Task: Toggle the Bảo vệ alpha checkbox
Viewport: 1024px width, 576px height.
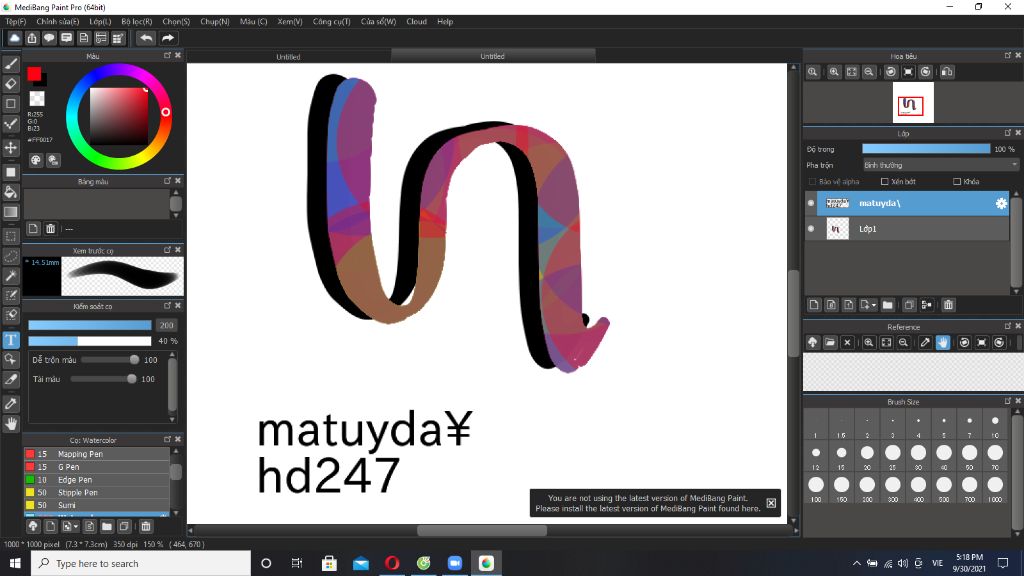Action: tap(812, 182)
